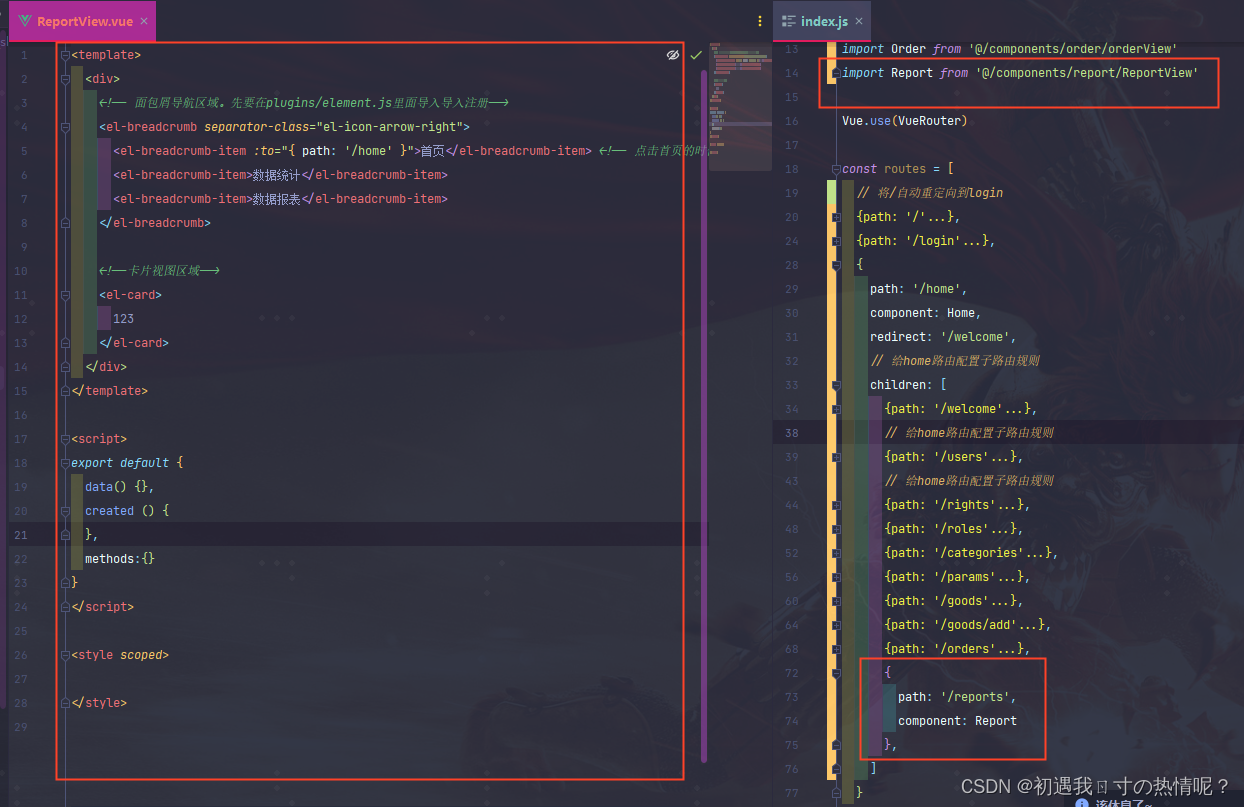The height and width of the screenshot is (807, 1244).
Task: Expand the folded '/goods' route on line 60
Action: (836, 601)
